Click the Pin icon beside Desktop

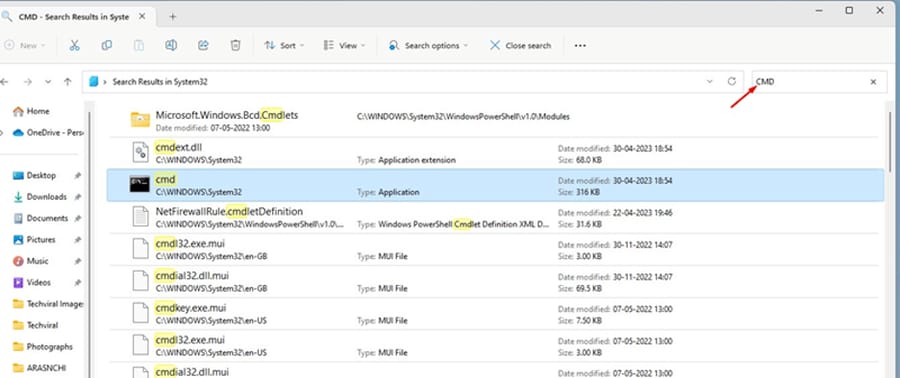[x=77, y=176]
